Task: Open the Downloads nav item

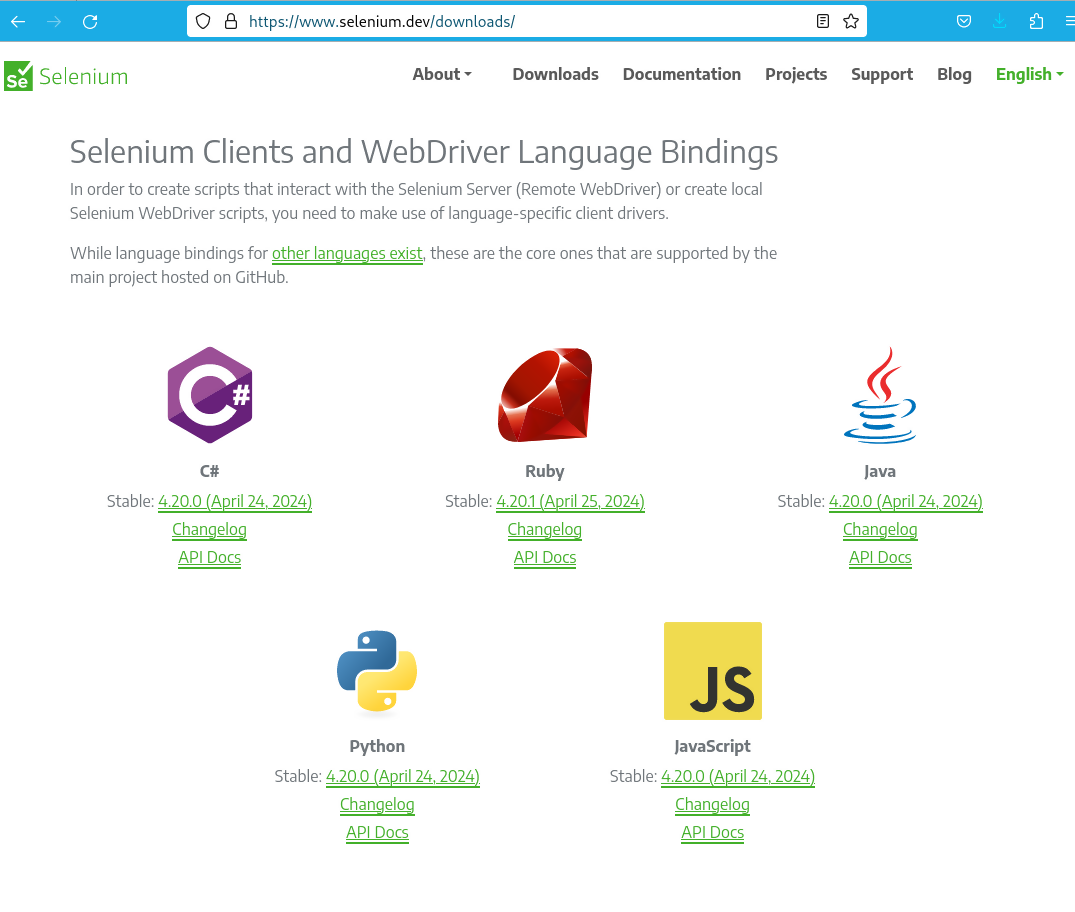Action: point(555,74)
